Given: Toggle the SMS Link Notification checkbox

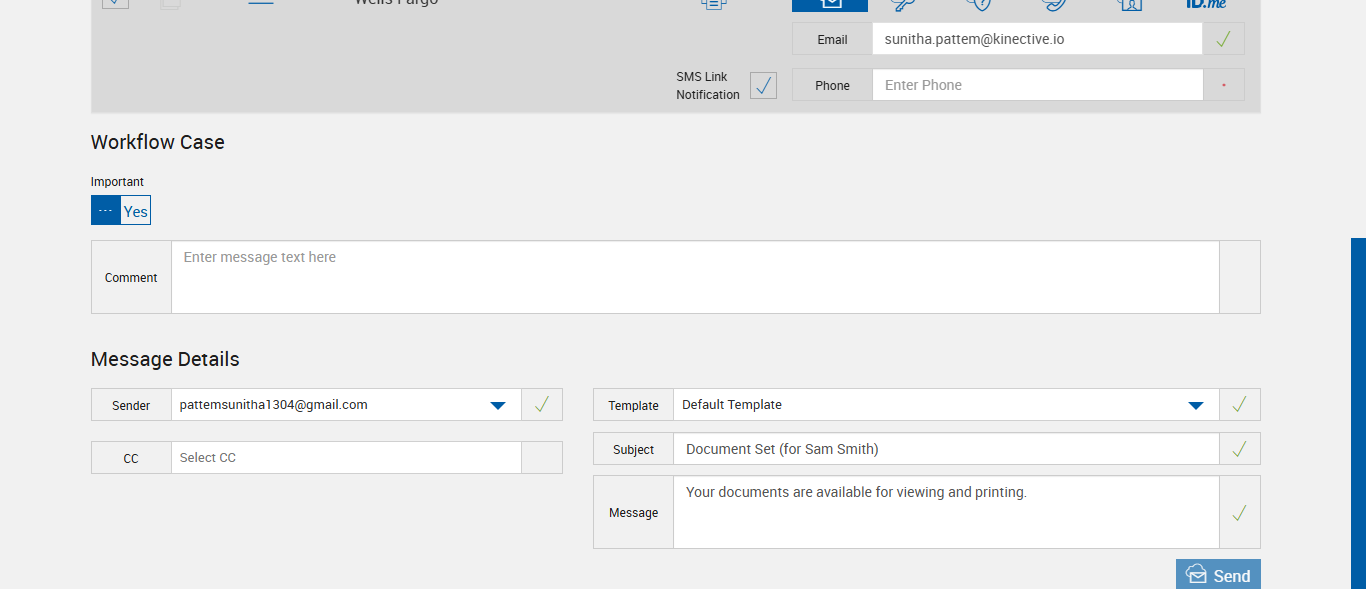Looking at the screenshot, I should tap(763, 86).
